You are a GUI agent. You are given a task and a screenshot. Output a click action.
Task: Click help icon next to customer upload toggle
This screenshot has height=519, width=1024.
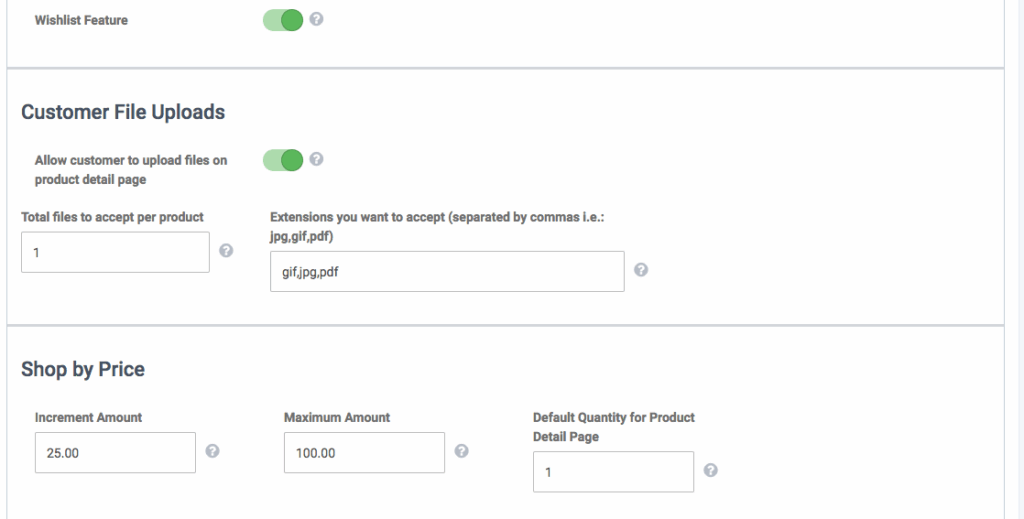[x=316, y=159]
